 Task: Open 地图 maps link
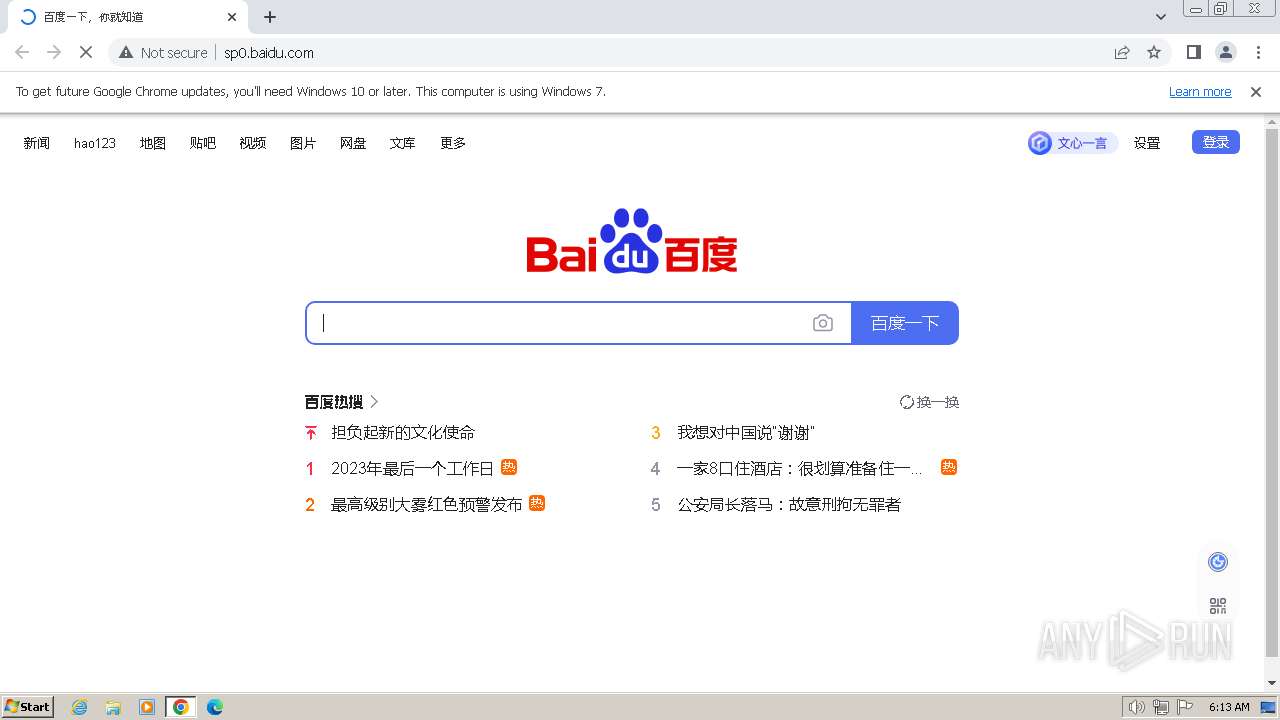(153, 143)
